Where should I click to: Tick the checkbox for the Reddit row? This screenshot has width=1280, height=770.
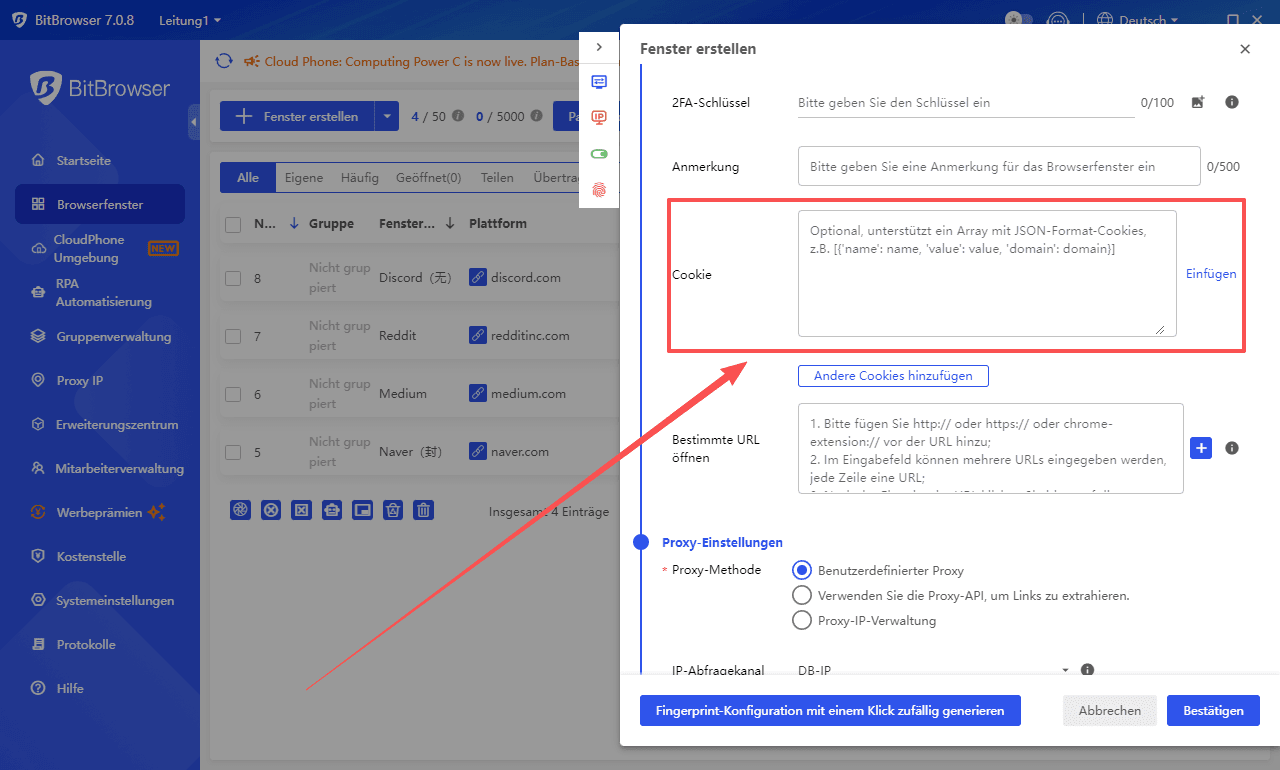pyautogui.click(x=233, y=336)
